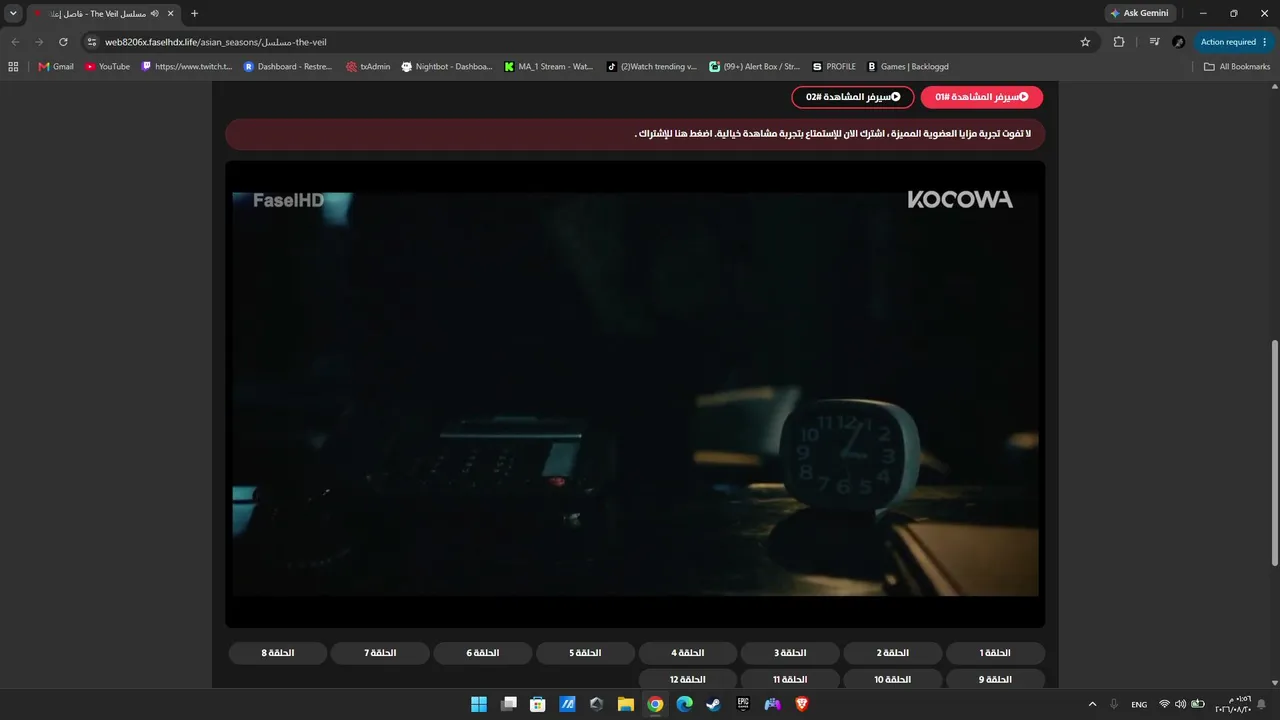The image size is (1280, 720).
Task: View site information icon in the address bar
Action: tap(92, 42)
